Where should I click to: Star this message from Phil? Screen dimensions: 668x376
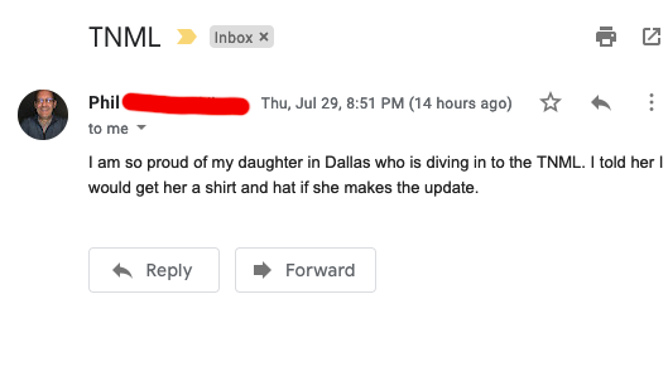550,103
